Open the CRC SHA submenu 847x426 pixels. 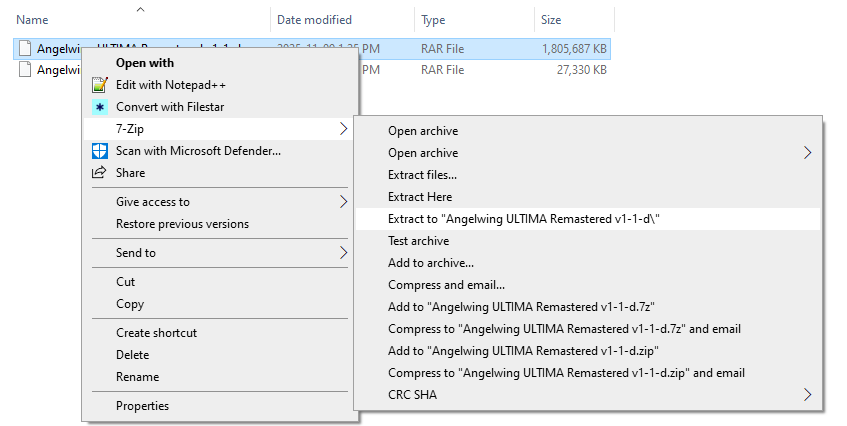point(807,395)
